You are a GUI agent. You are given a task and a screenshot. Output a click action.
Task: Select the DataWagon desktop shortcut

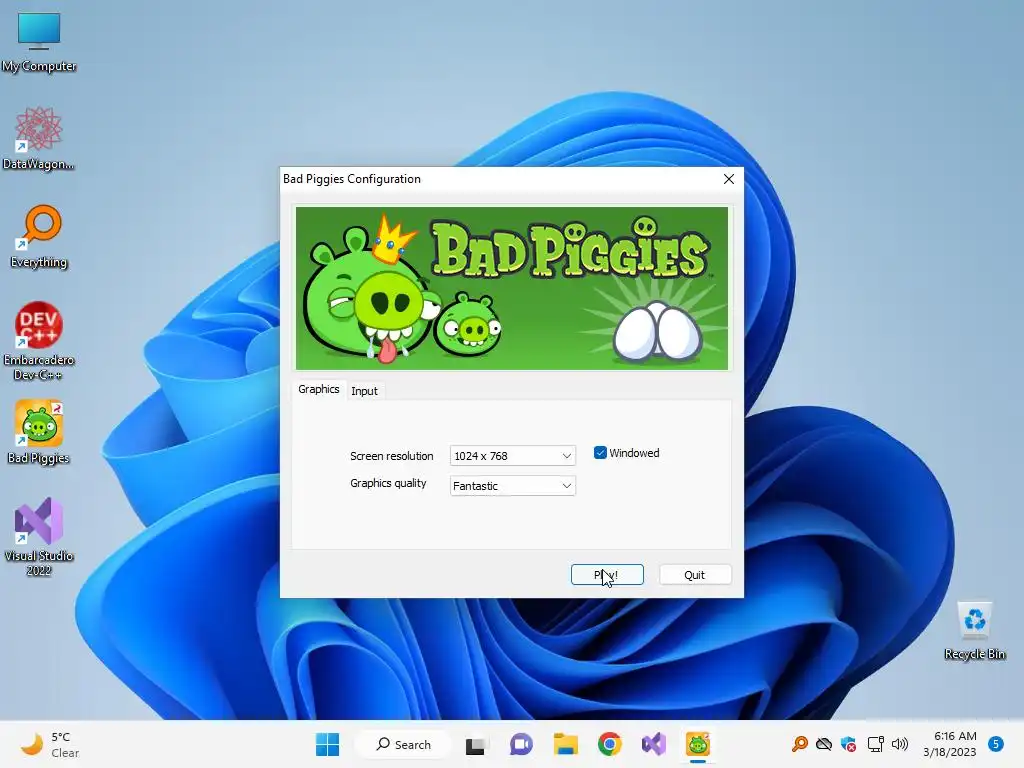coord(38,138)
